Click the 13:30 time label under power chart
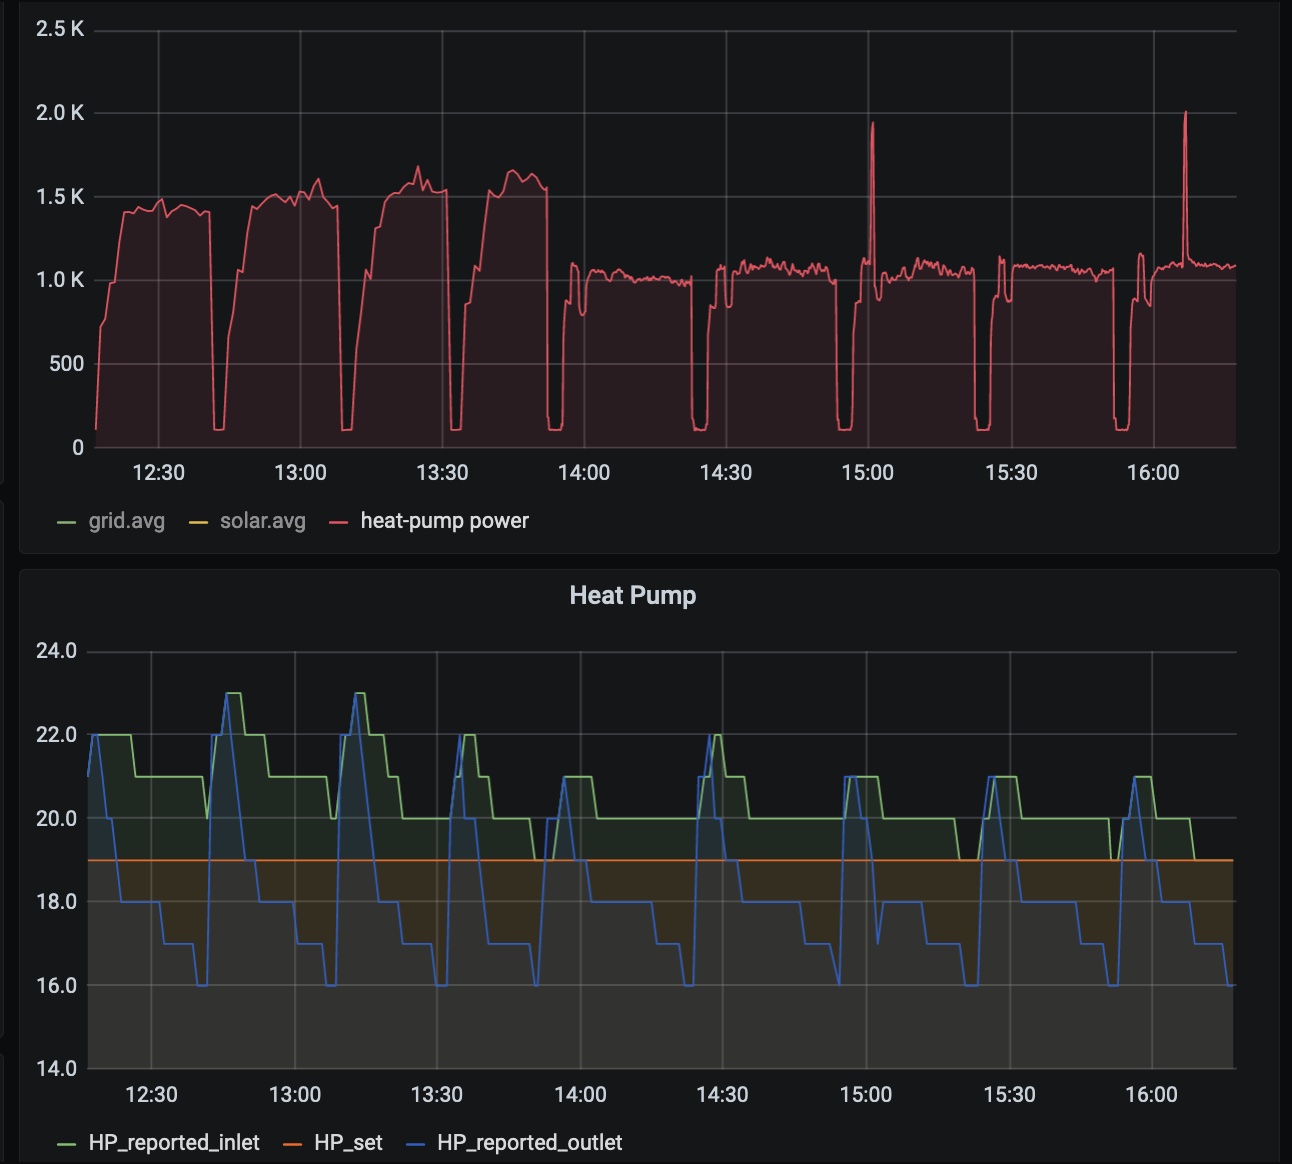This screenshot has height=1164, width=1292. click(x=442, y=473)
